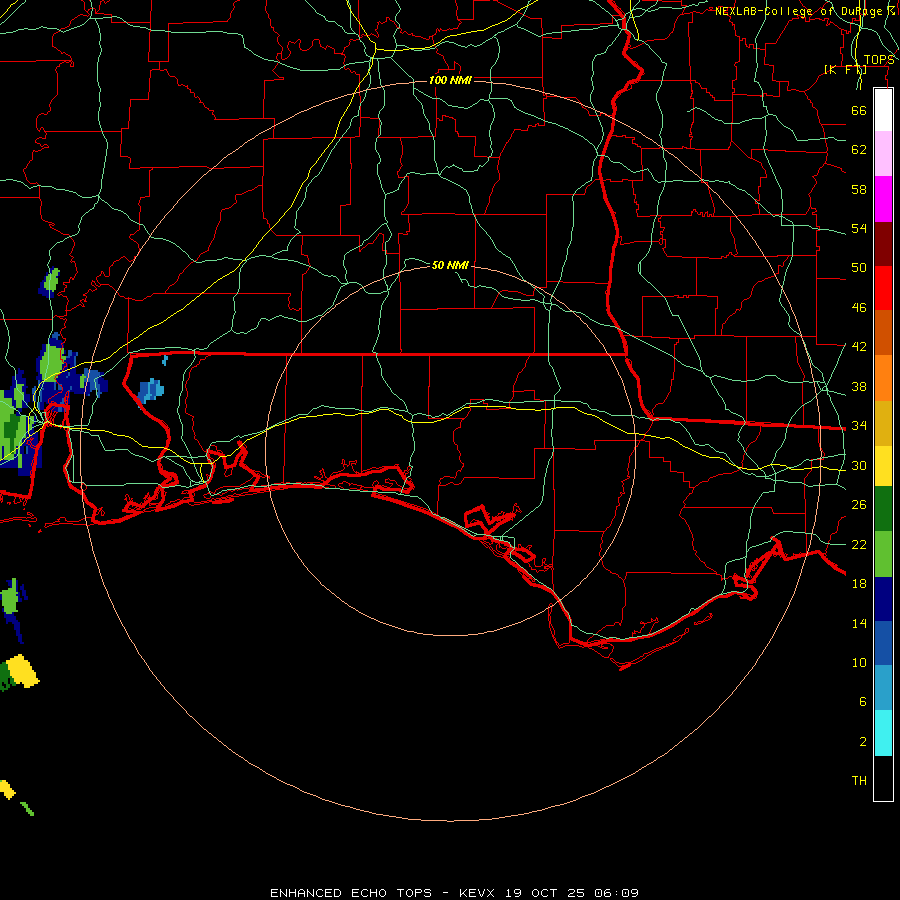Viewport: 900px width, 900px height.
Task: Click the bright red legend swatch near 50
Action: pyautogui.click(x=883, y=288)
